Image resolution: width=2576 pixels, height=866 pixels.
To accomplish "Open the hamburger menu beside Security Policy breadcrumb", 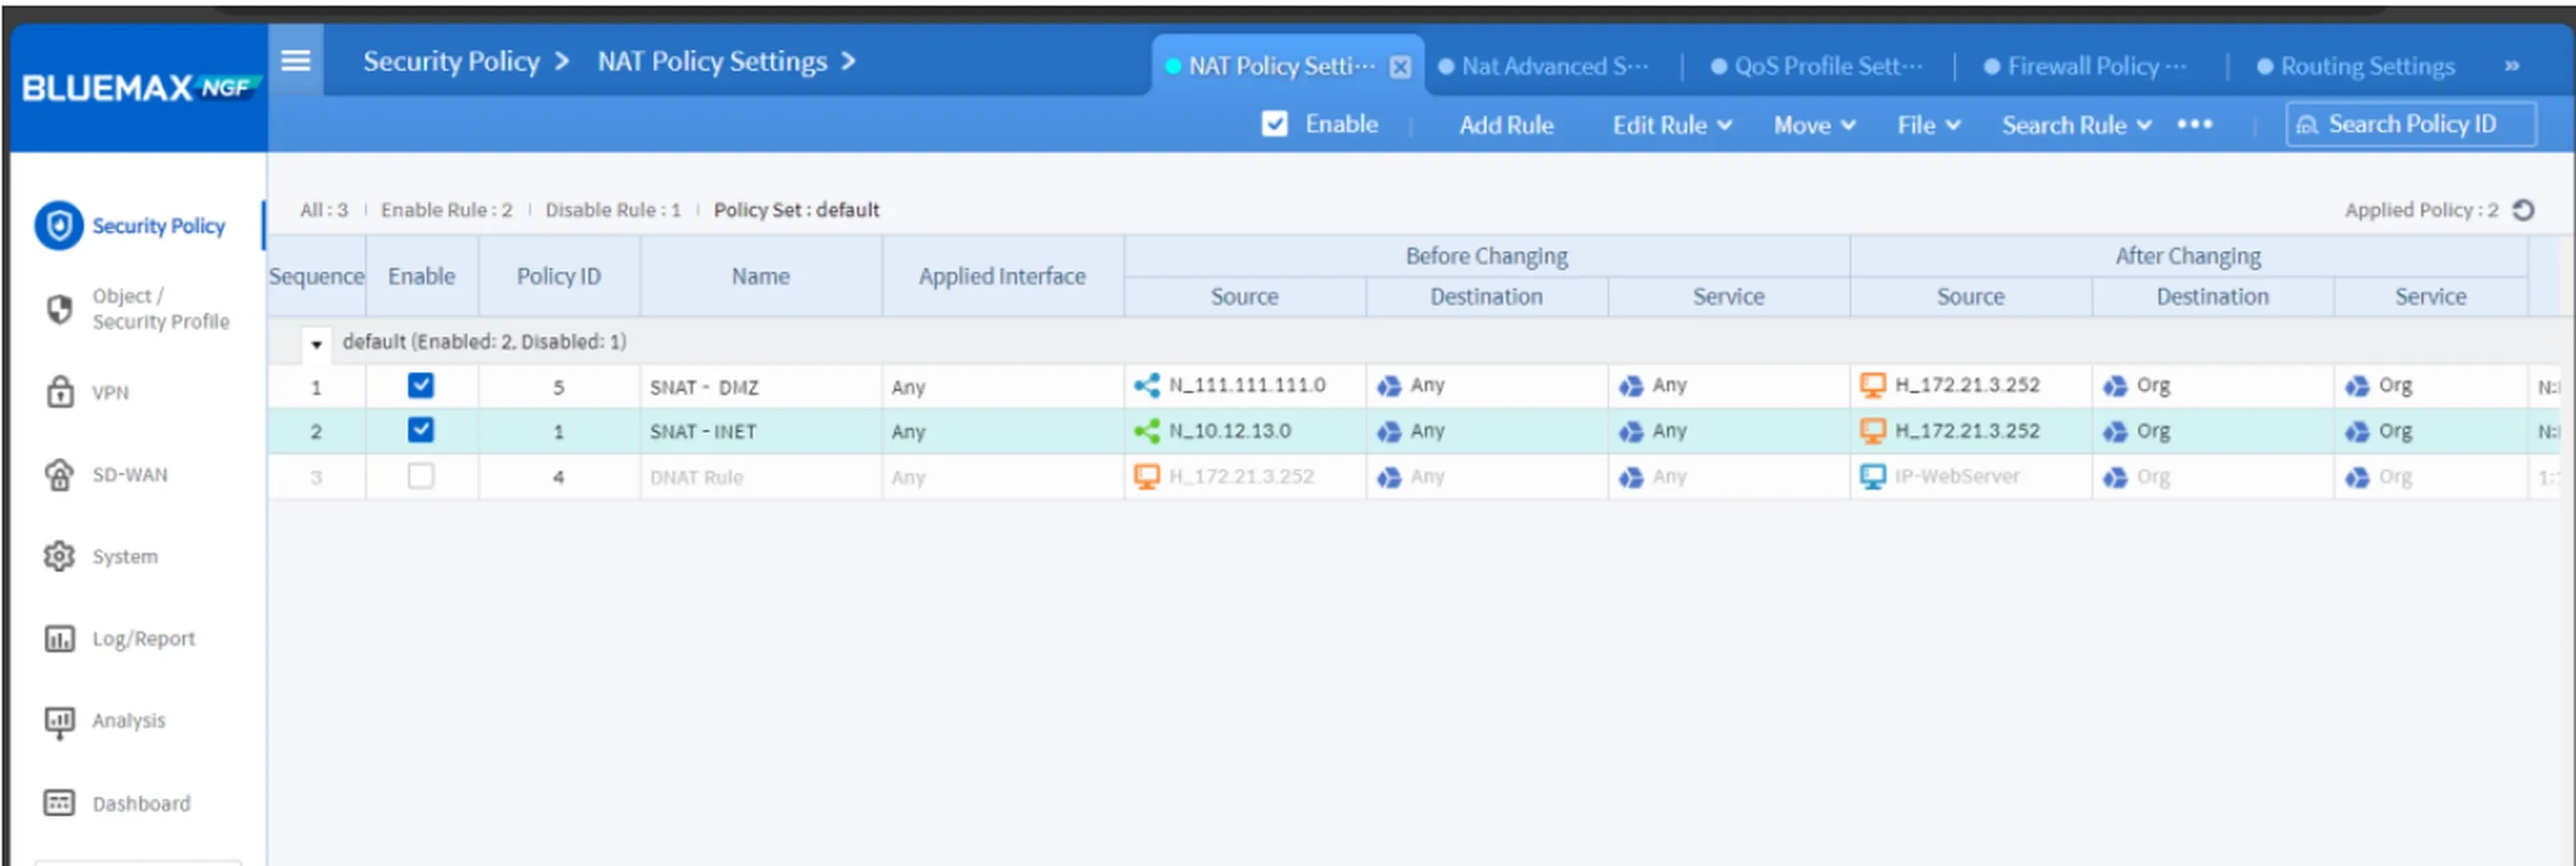I will pyautogui.click(x=295, y=60).
